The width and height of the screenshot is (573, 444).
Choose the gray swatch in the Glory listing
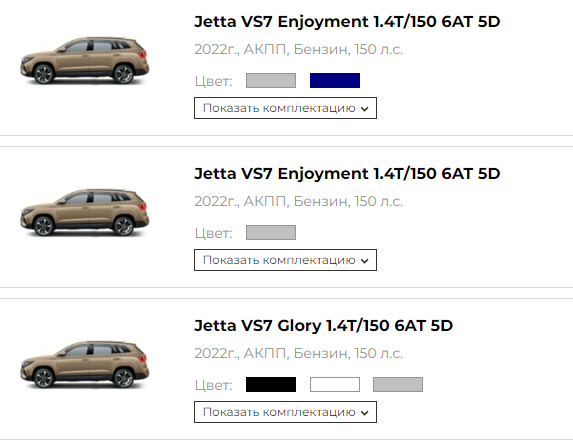[398, 384]
